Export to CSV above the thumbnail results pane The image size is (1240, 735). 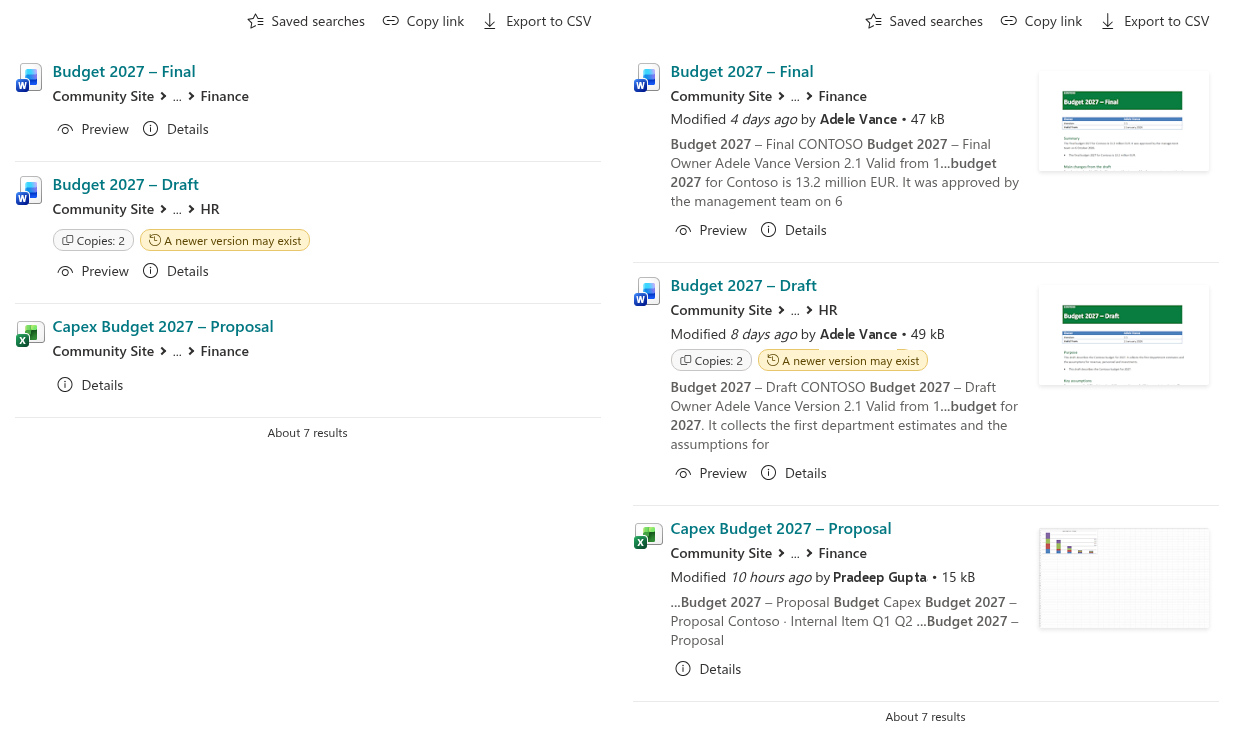[1155, 21]
